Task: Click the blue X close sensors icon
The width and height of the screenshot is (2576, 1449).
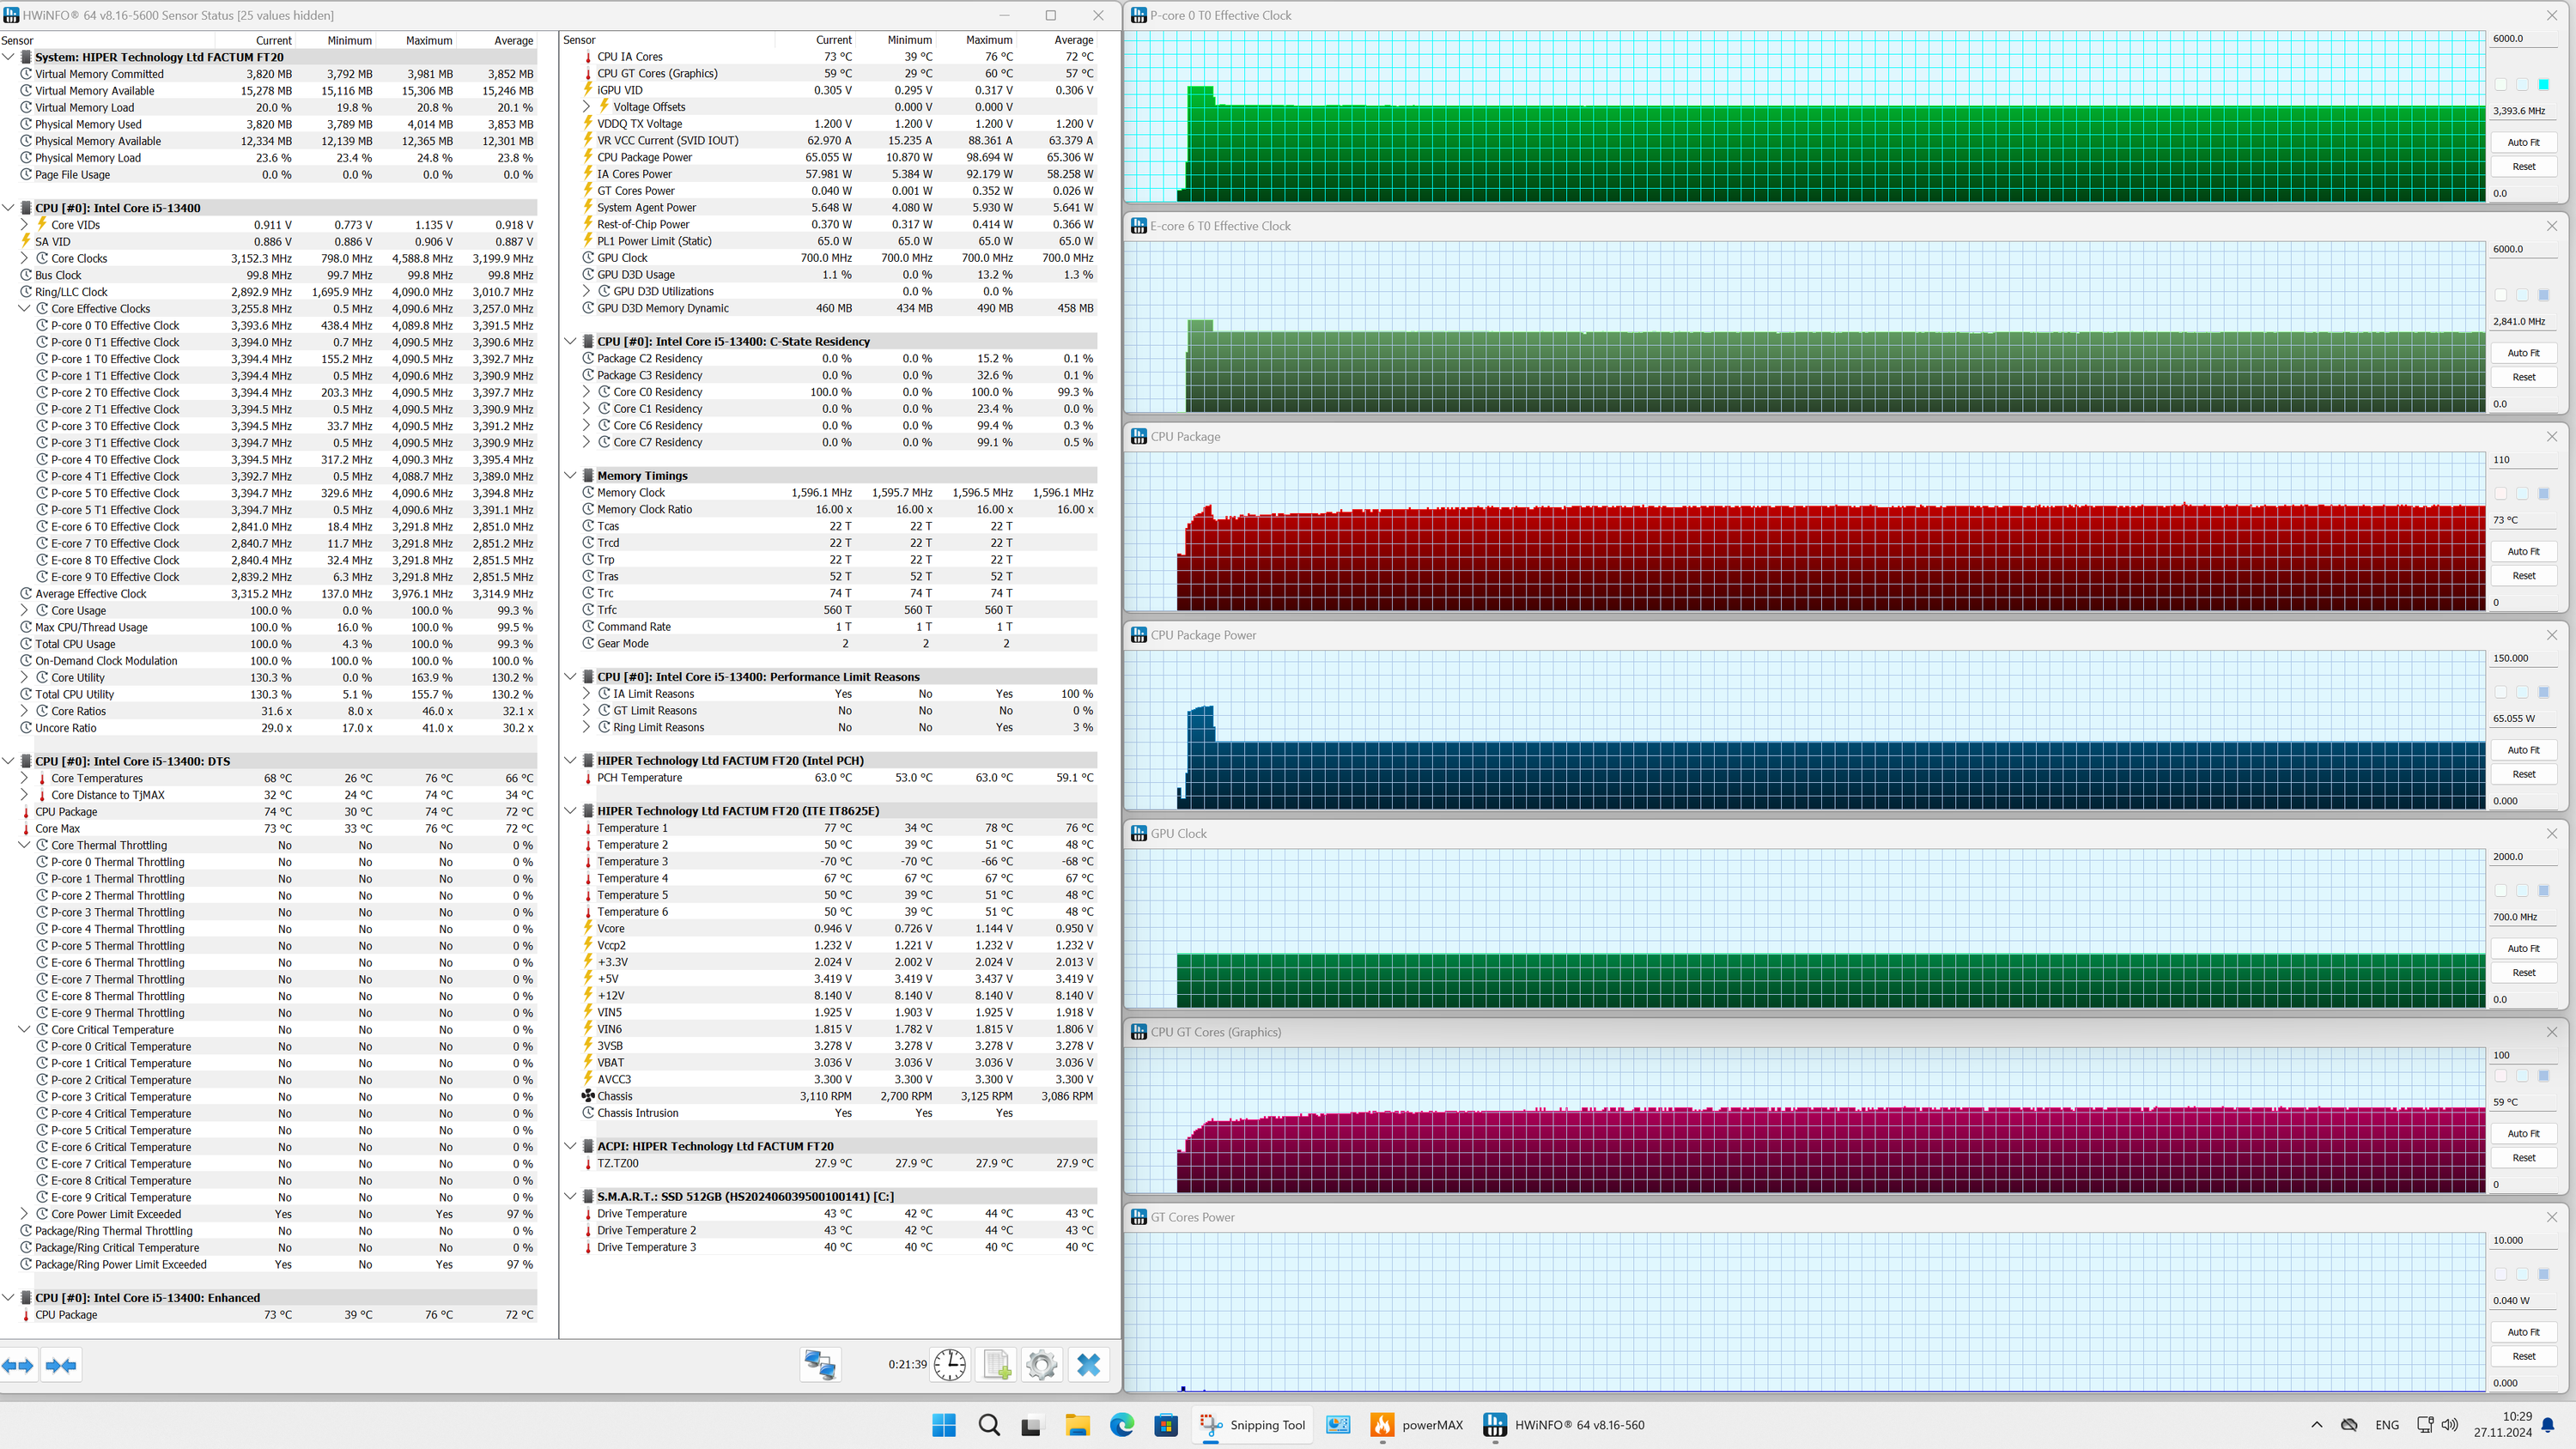Action: point(1088,1364)
